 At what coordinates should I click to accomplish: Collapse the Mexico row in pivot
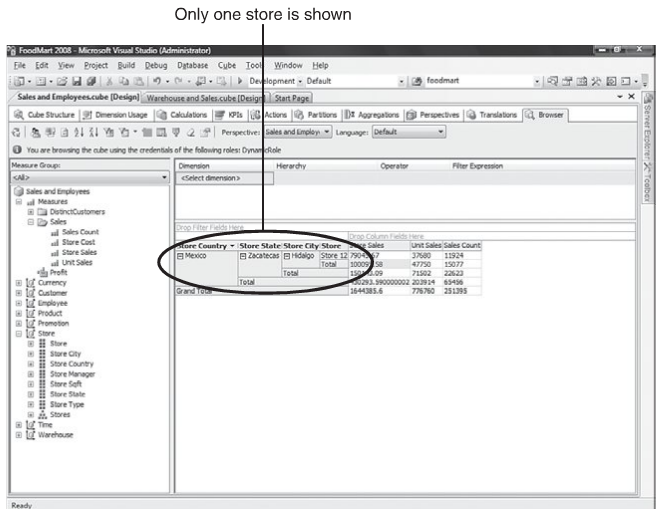click(181, 255)
